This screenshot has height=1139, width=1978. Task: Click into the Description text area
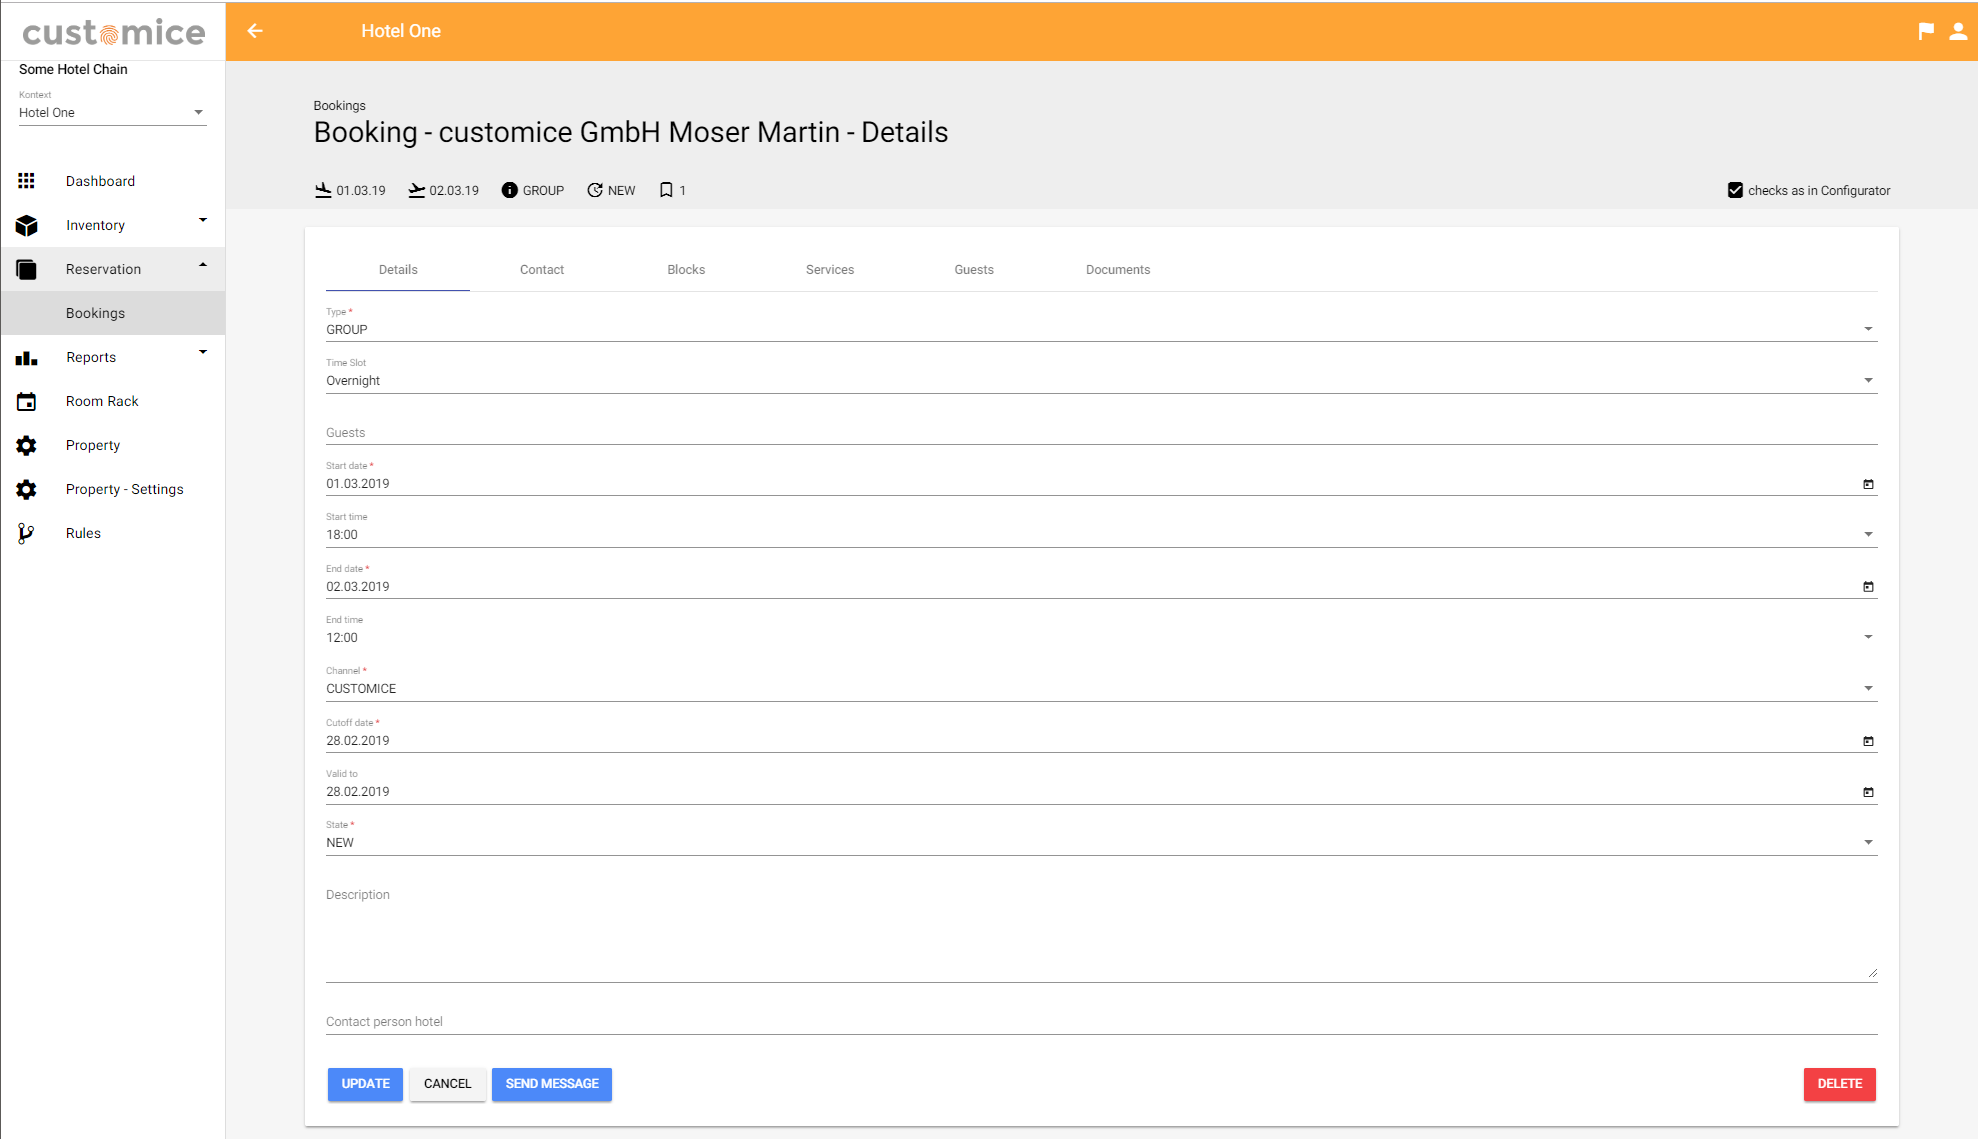1101,932
